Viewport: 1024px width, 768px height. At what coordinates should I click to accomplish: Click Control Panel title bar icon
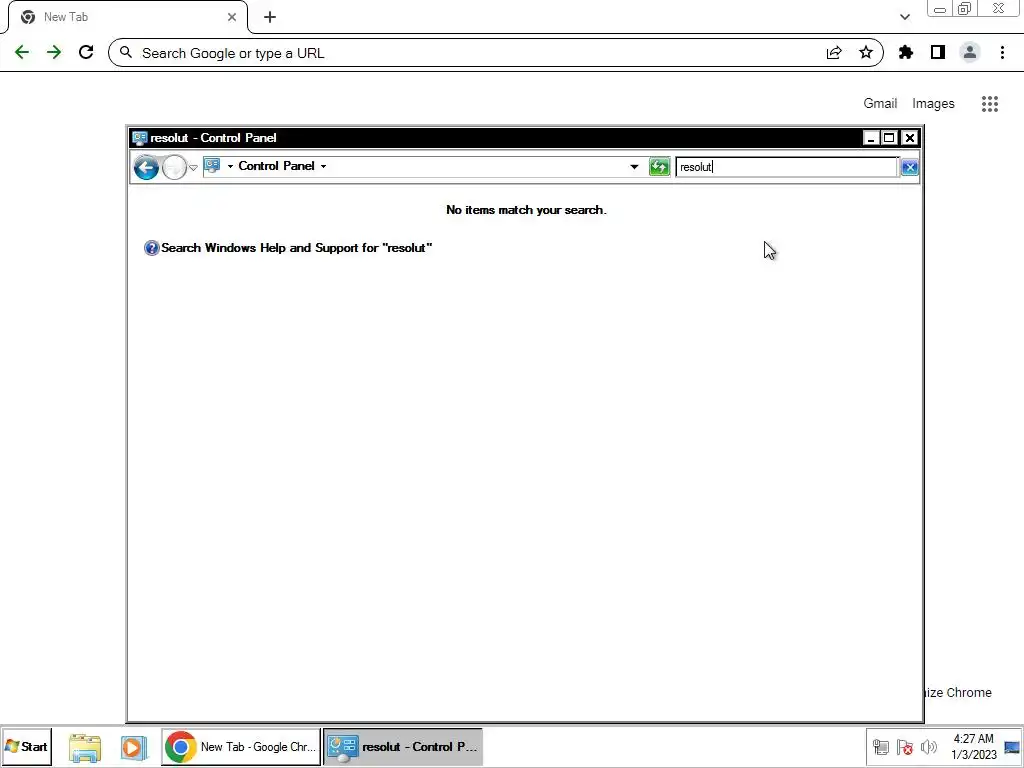139,138
